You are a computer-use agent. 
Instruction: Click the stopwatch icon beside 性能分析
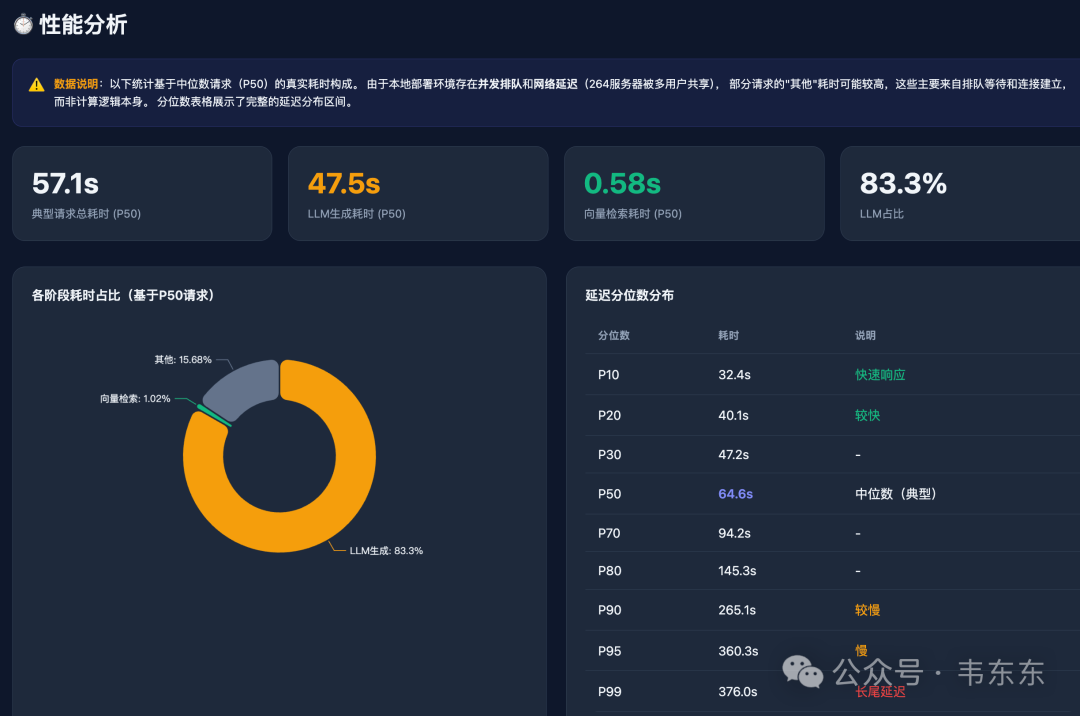[23, 25]
